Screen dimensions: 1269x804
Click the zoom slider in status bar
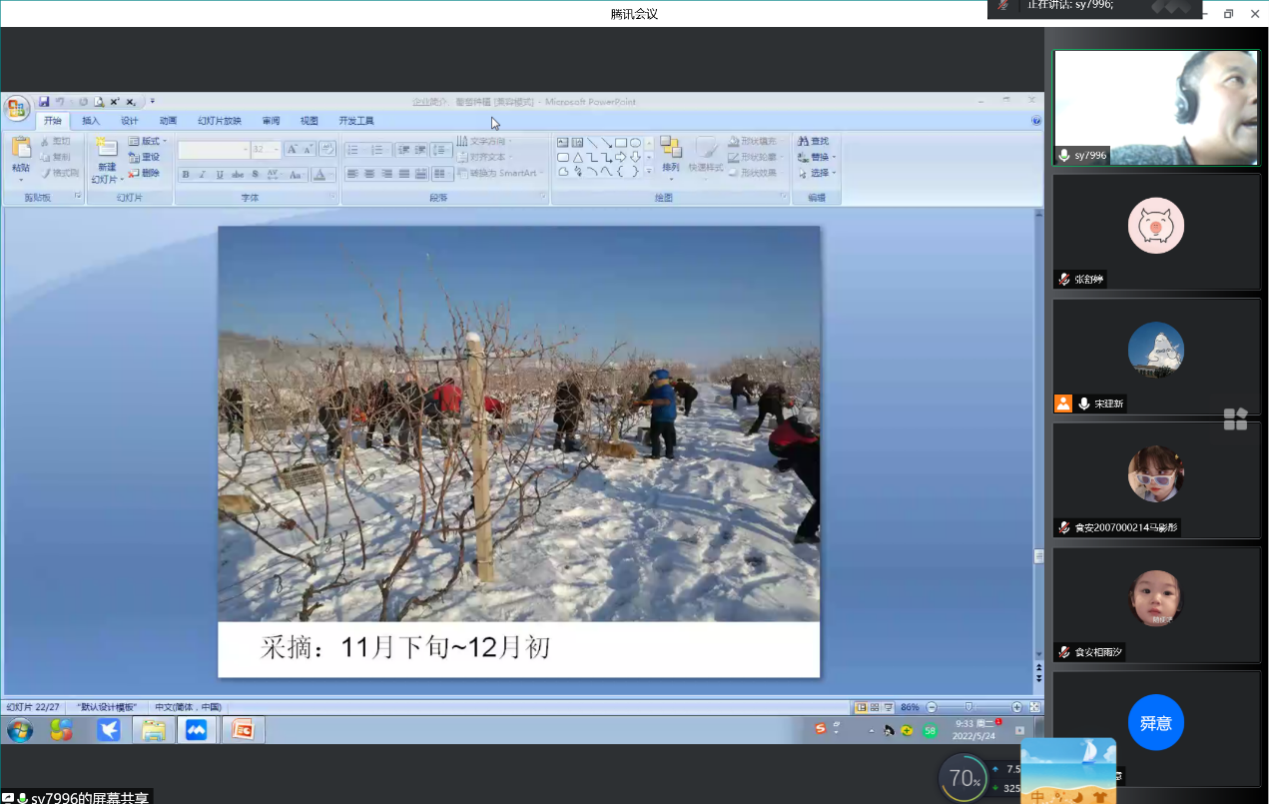968,707
